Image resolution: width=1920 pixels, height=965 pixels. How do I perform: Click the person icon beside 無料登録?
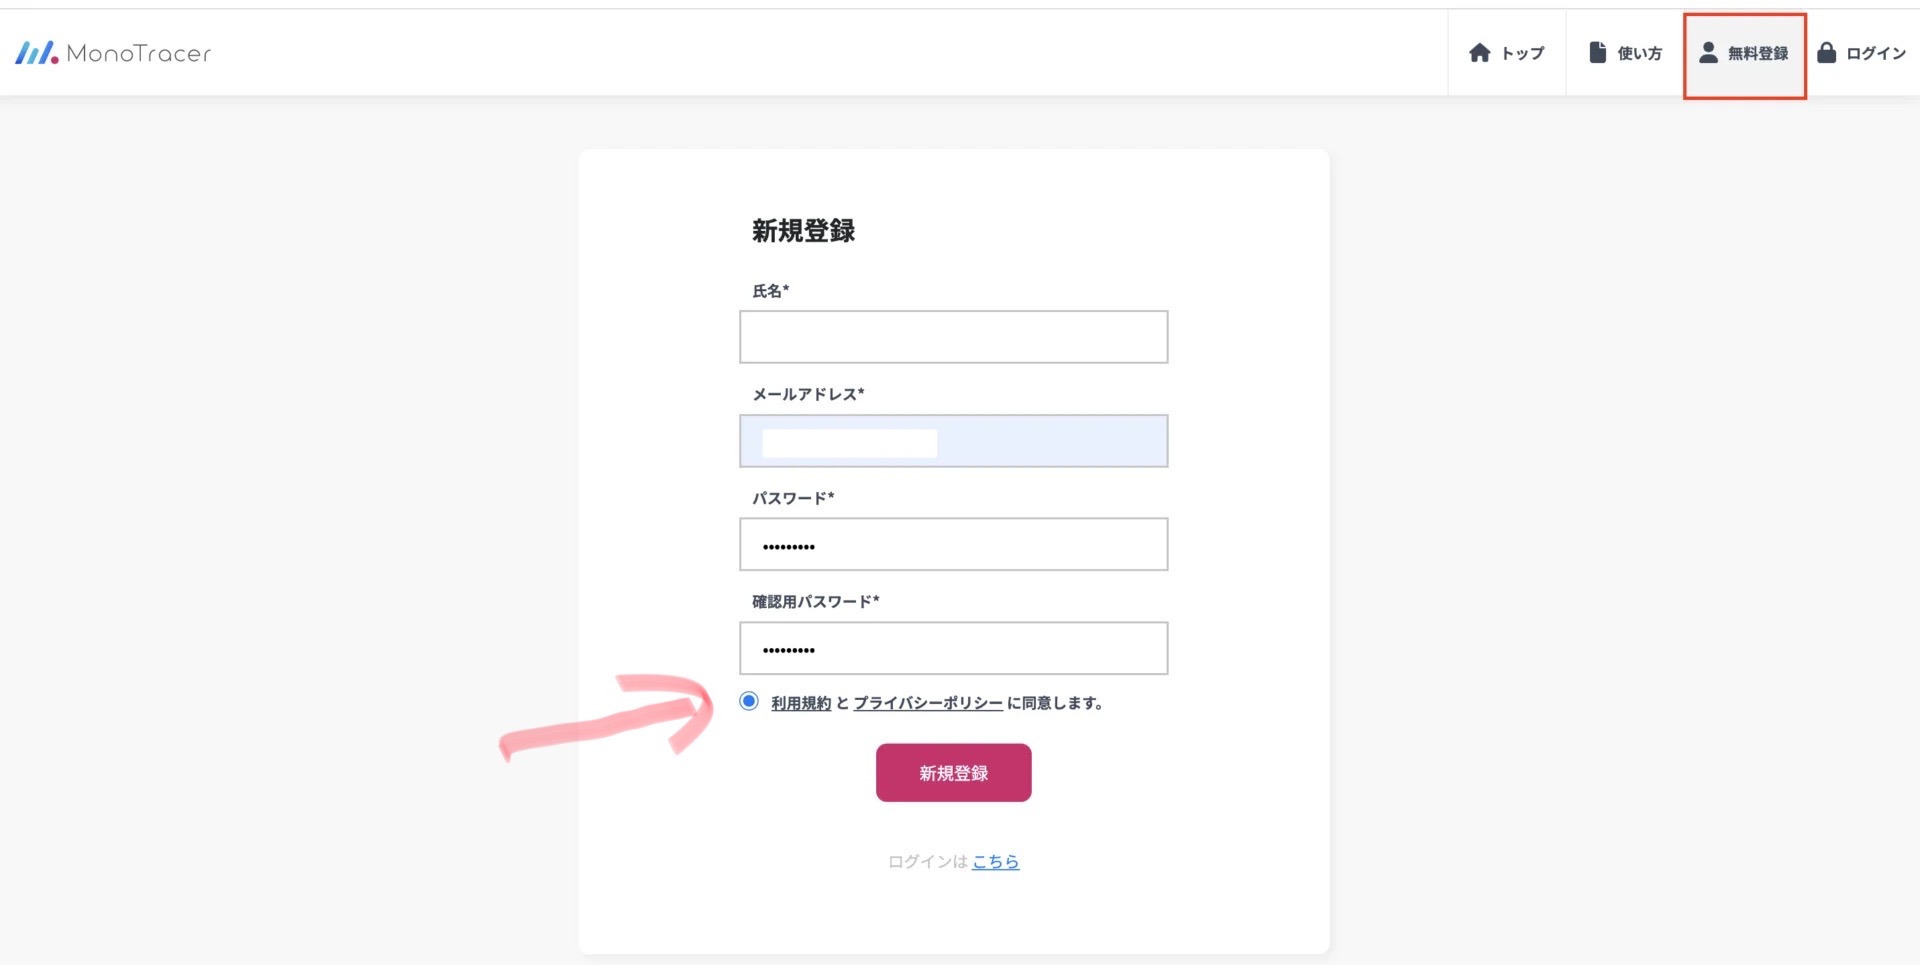[1709, 53]
